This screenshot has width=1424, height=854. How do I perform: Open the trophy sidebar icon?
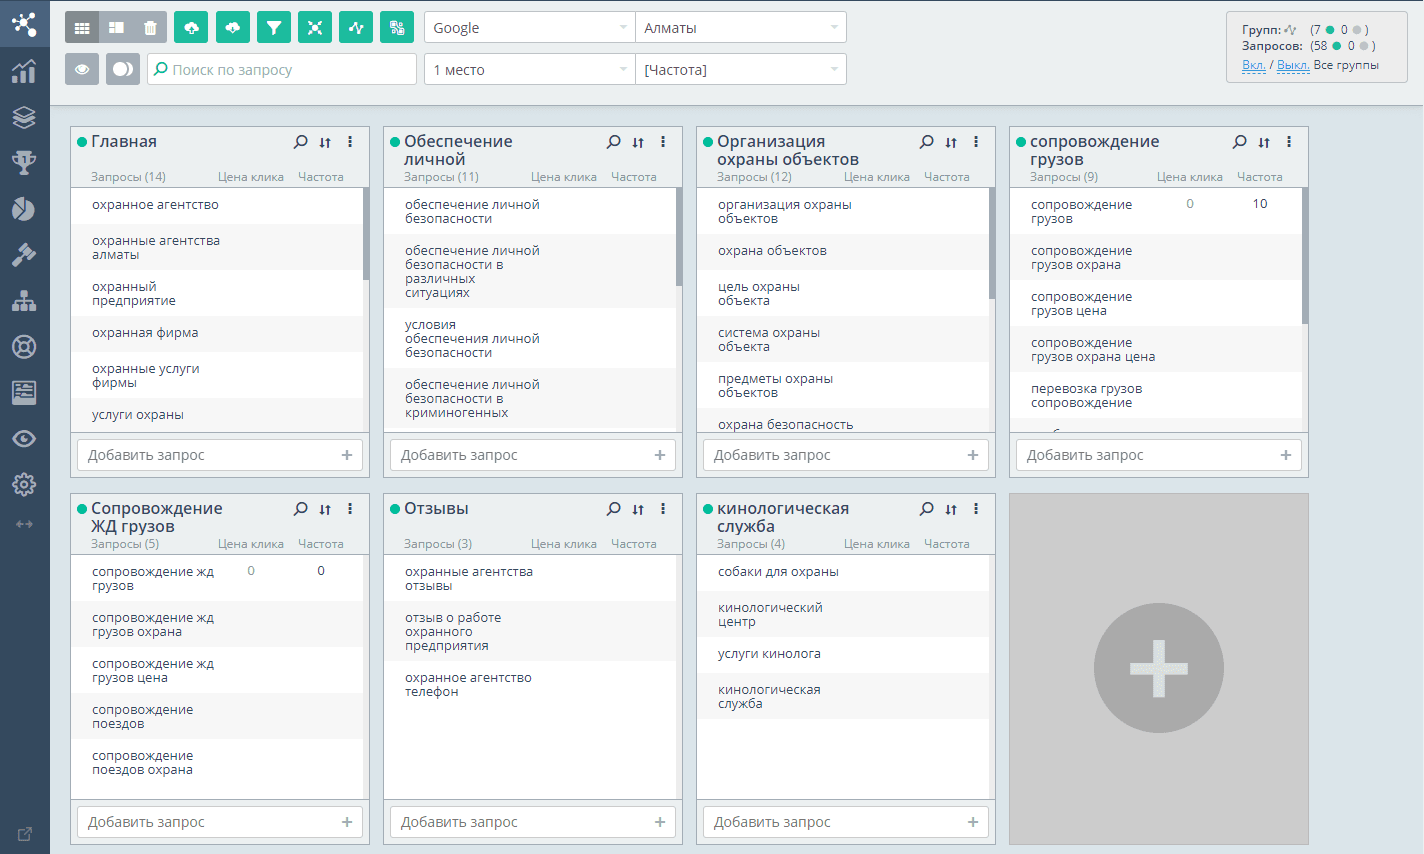(24, 163)
